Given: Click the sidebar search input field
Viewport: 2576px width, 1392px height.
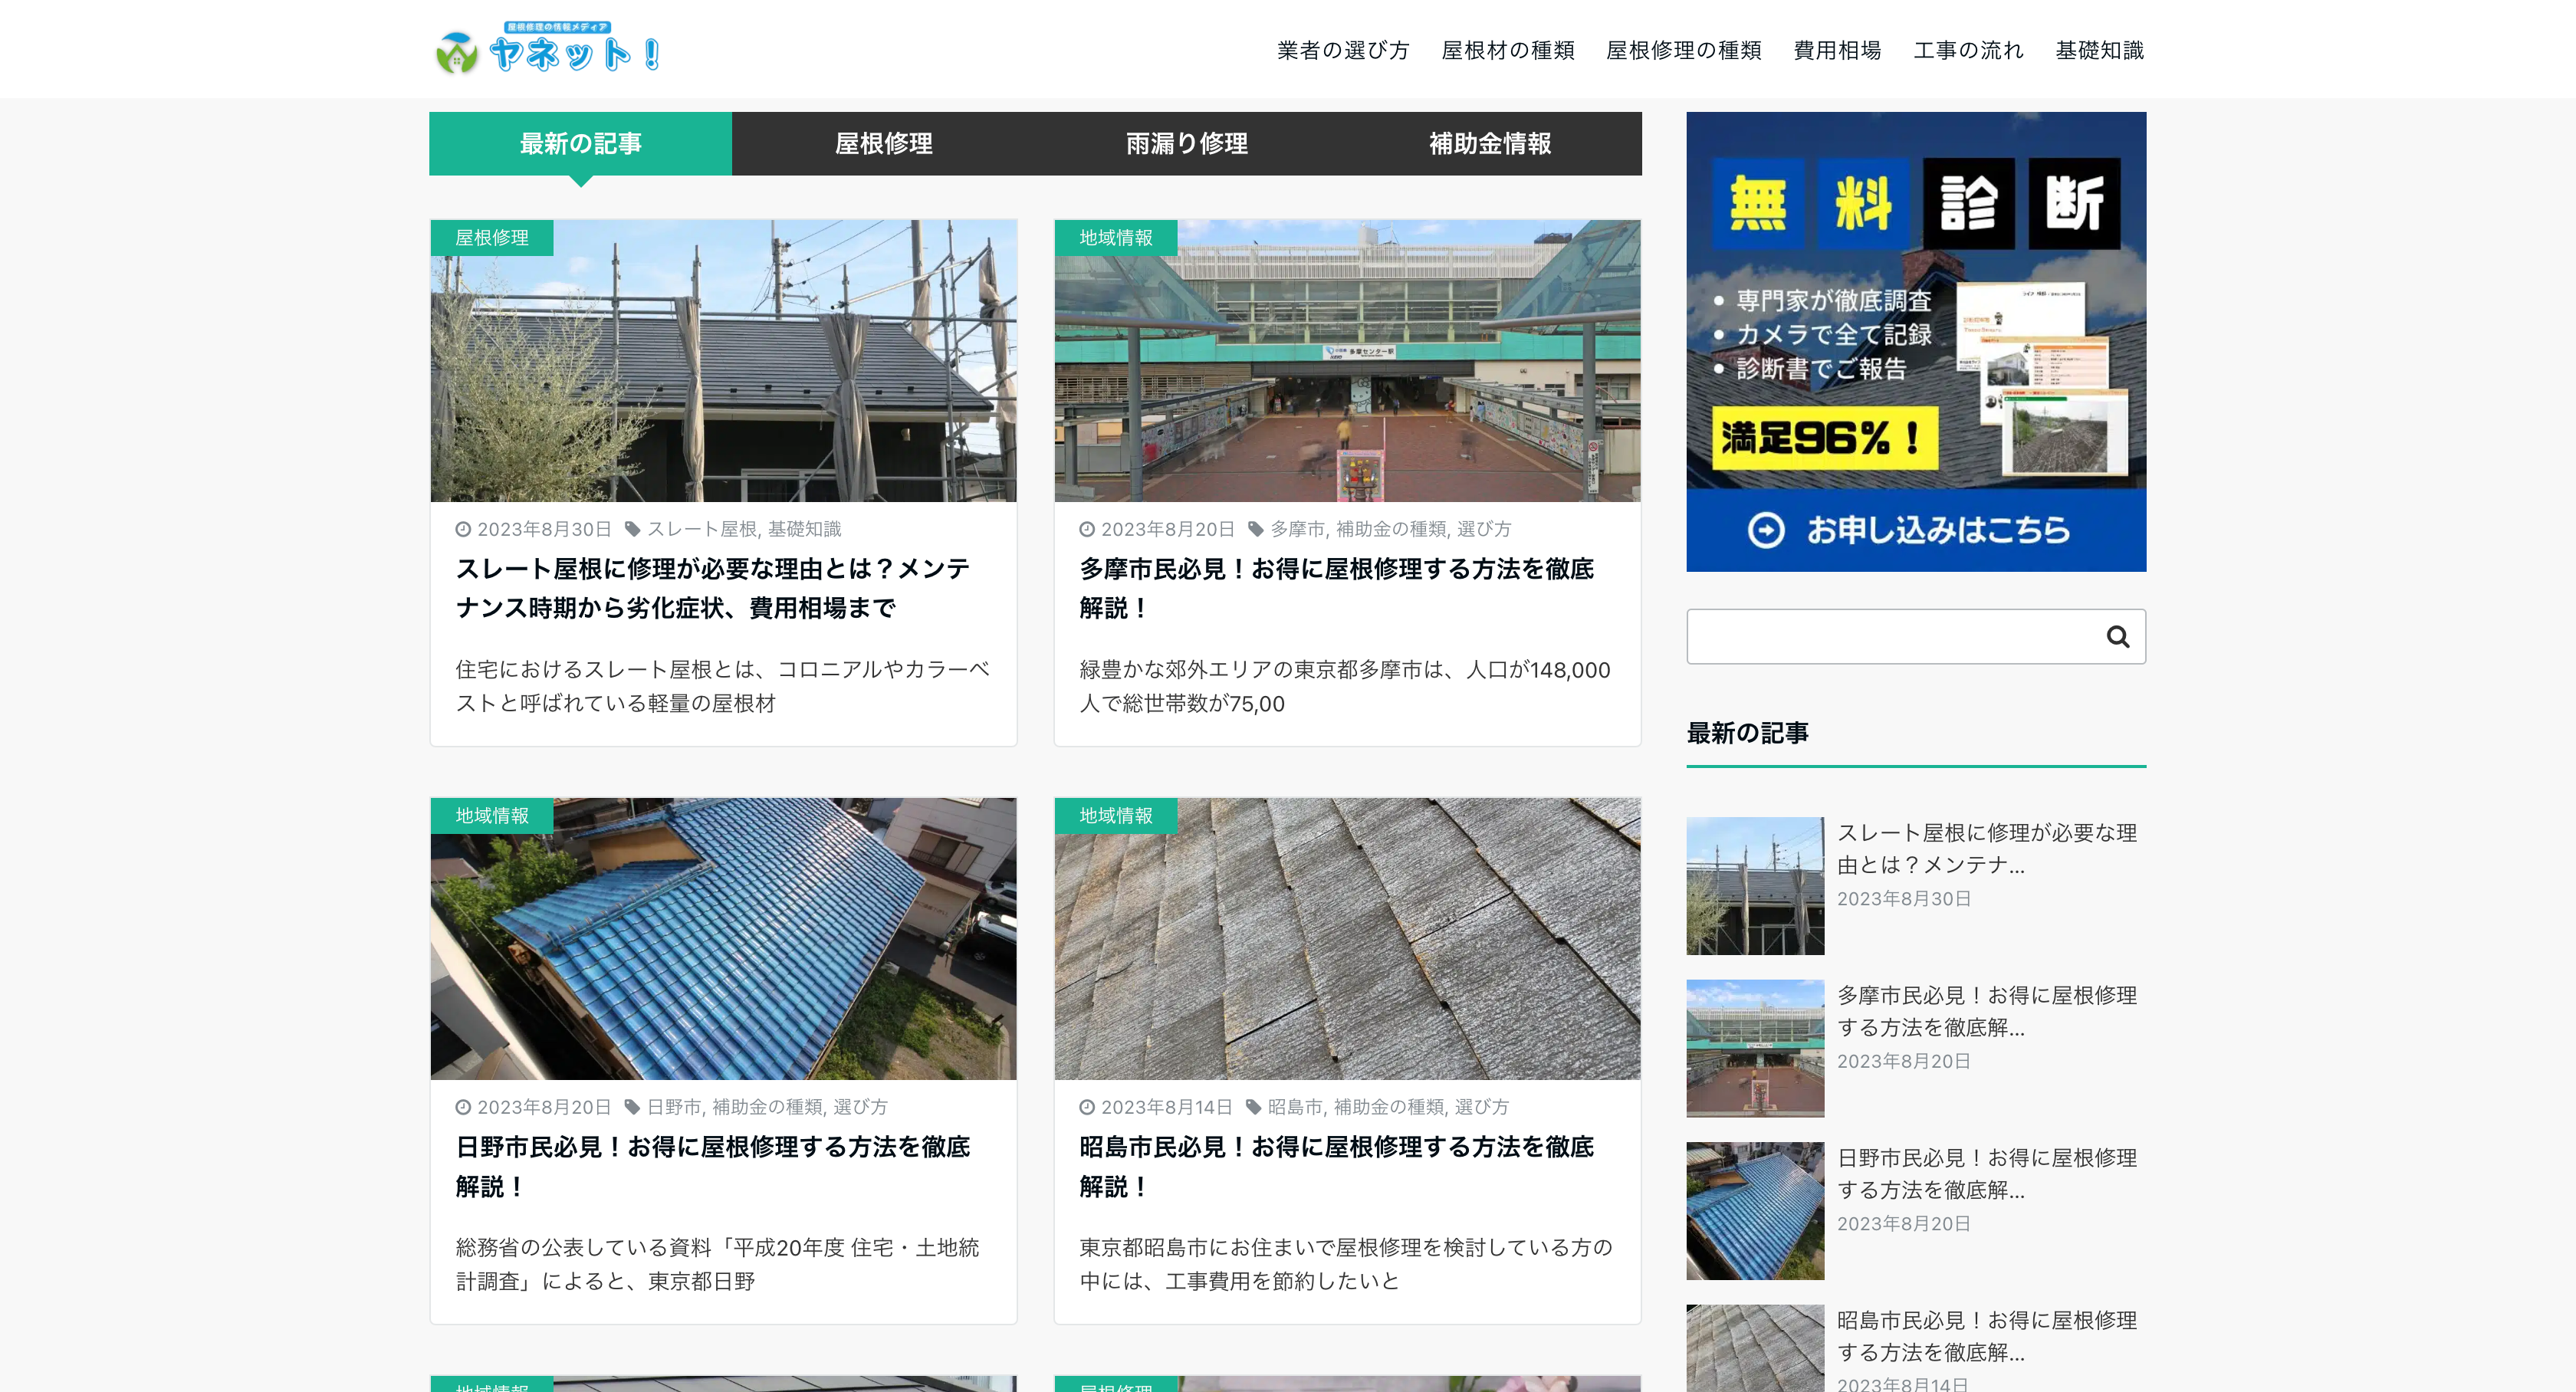Looking at the screenshot, I should pyautogui.click(x=1890, y=636).
